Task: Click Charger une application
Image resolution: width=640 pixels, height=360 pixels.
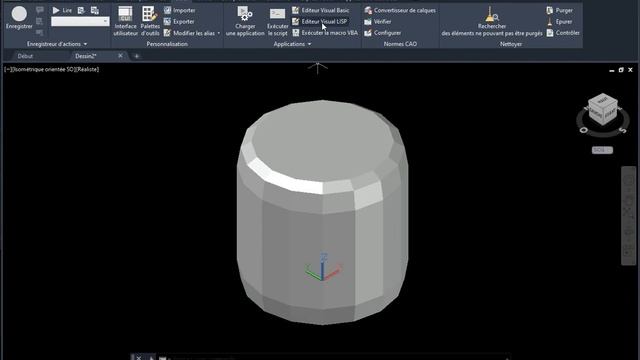Action: click(245, 21)
